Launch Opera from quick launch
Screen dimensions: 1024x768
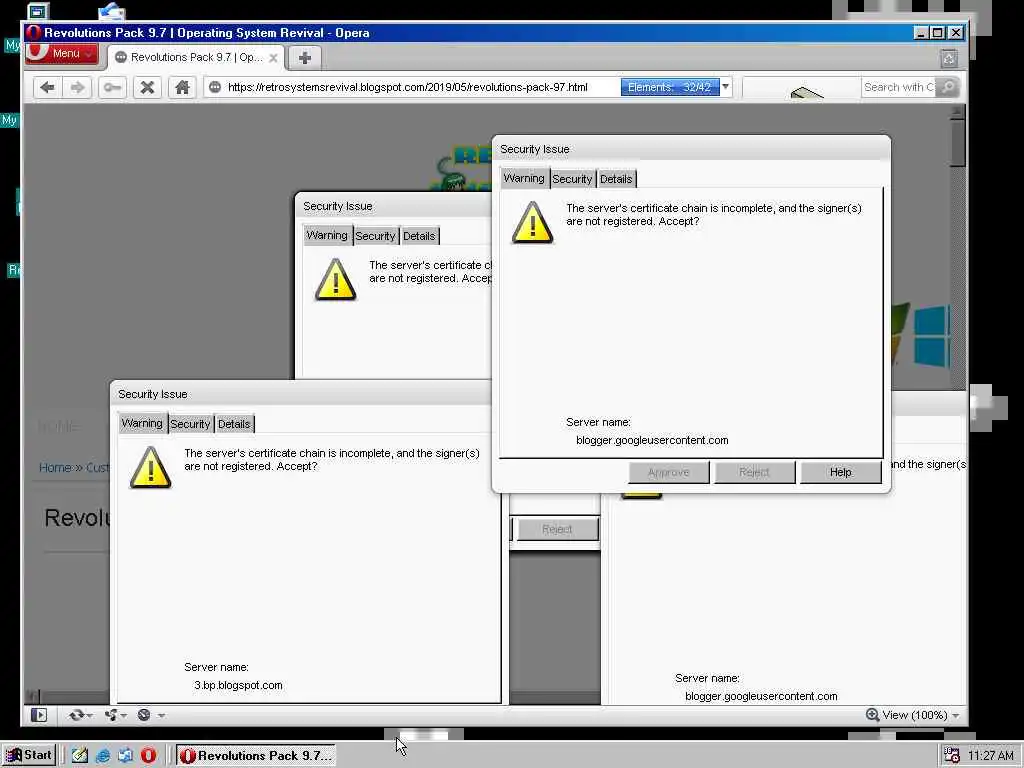[148, 756]
